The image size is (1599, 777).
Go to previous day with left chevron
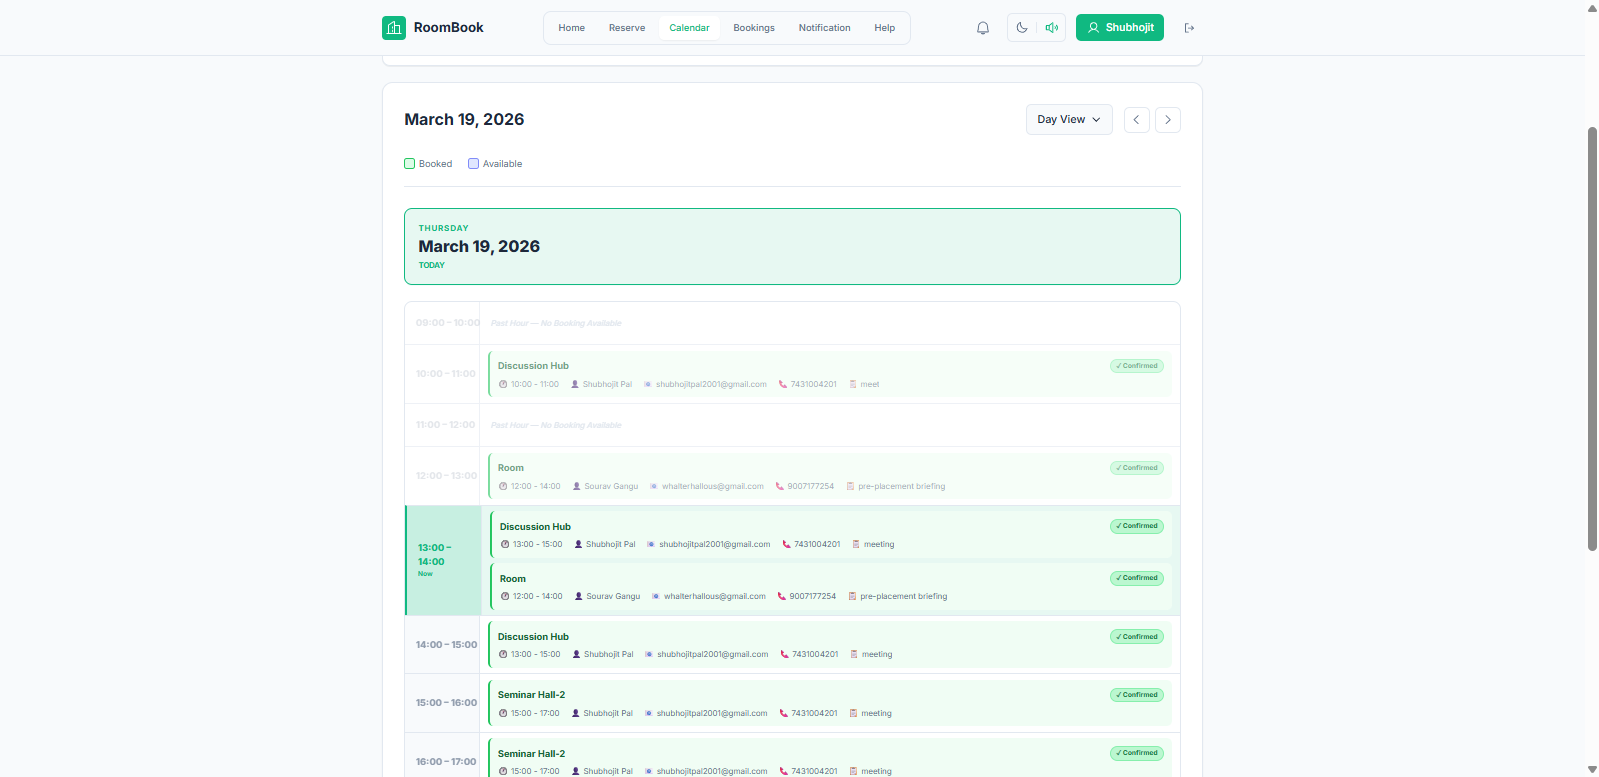tap(1136, 120)
